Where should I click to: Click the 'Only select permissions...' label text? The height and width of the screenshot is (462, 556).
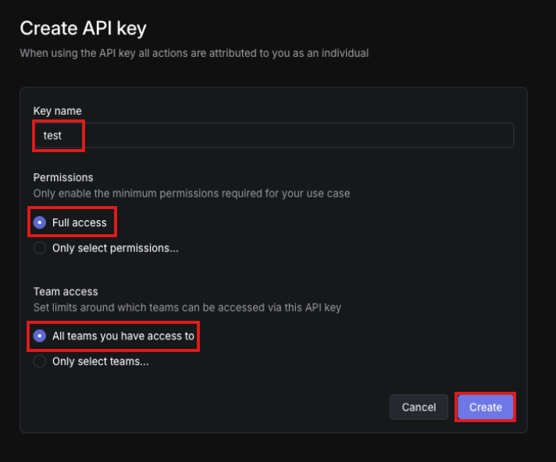point(115,248)
